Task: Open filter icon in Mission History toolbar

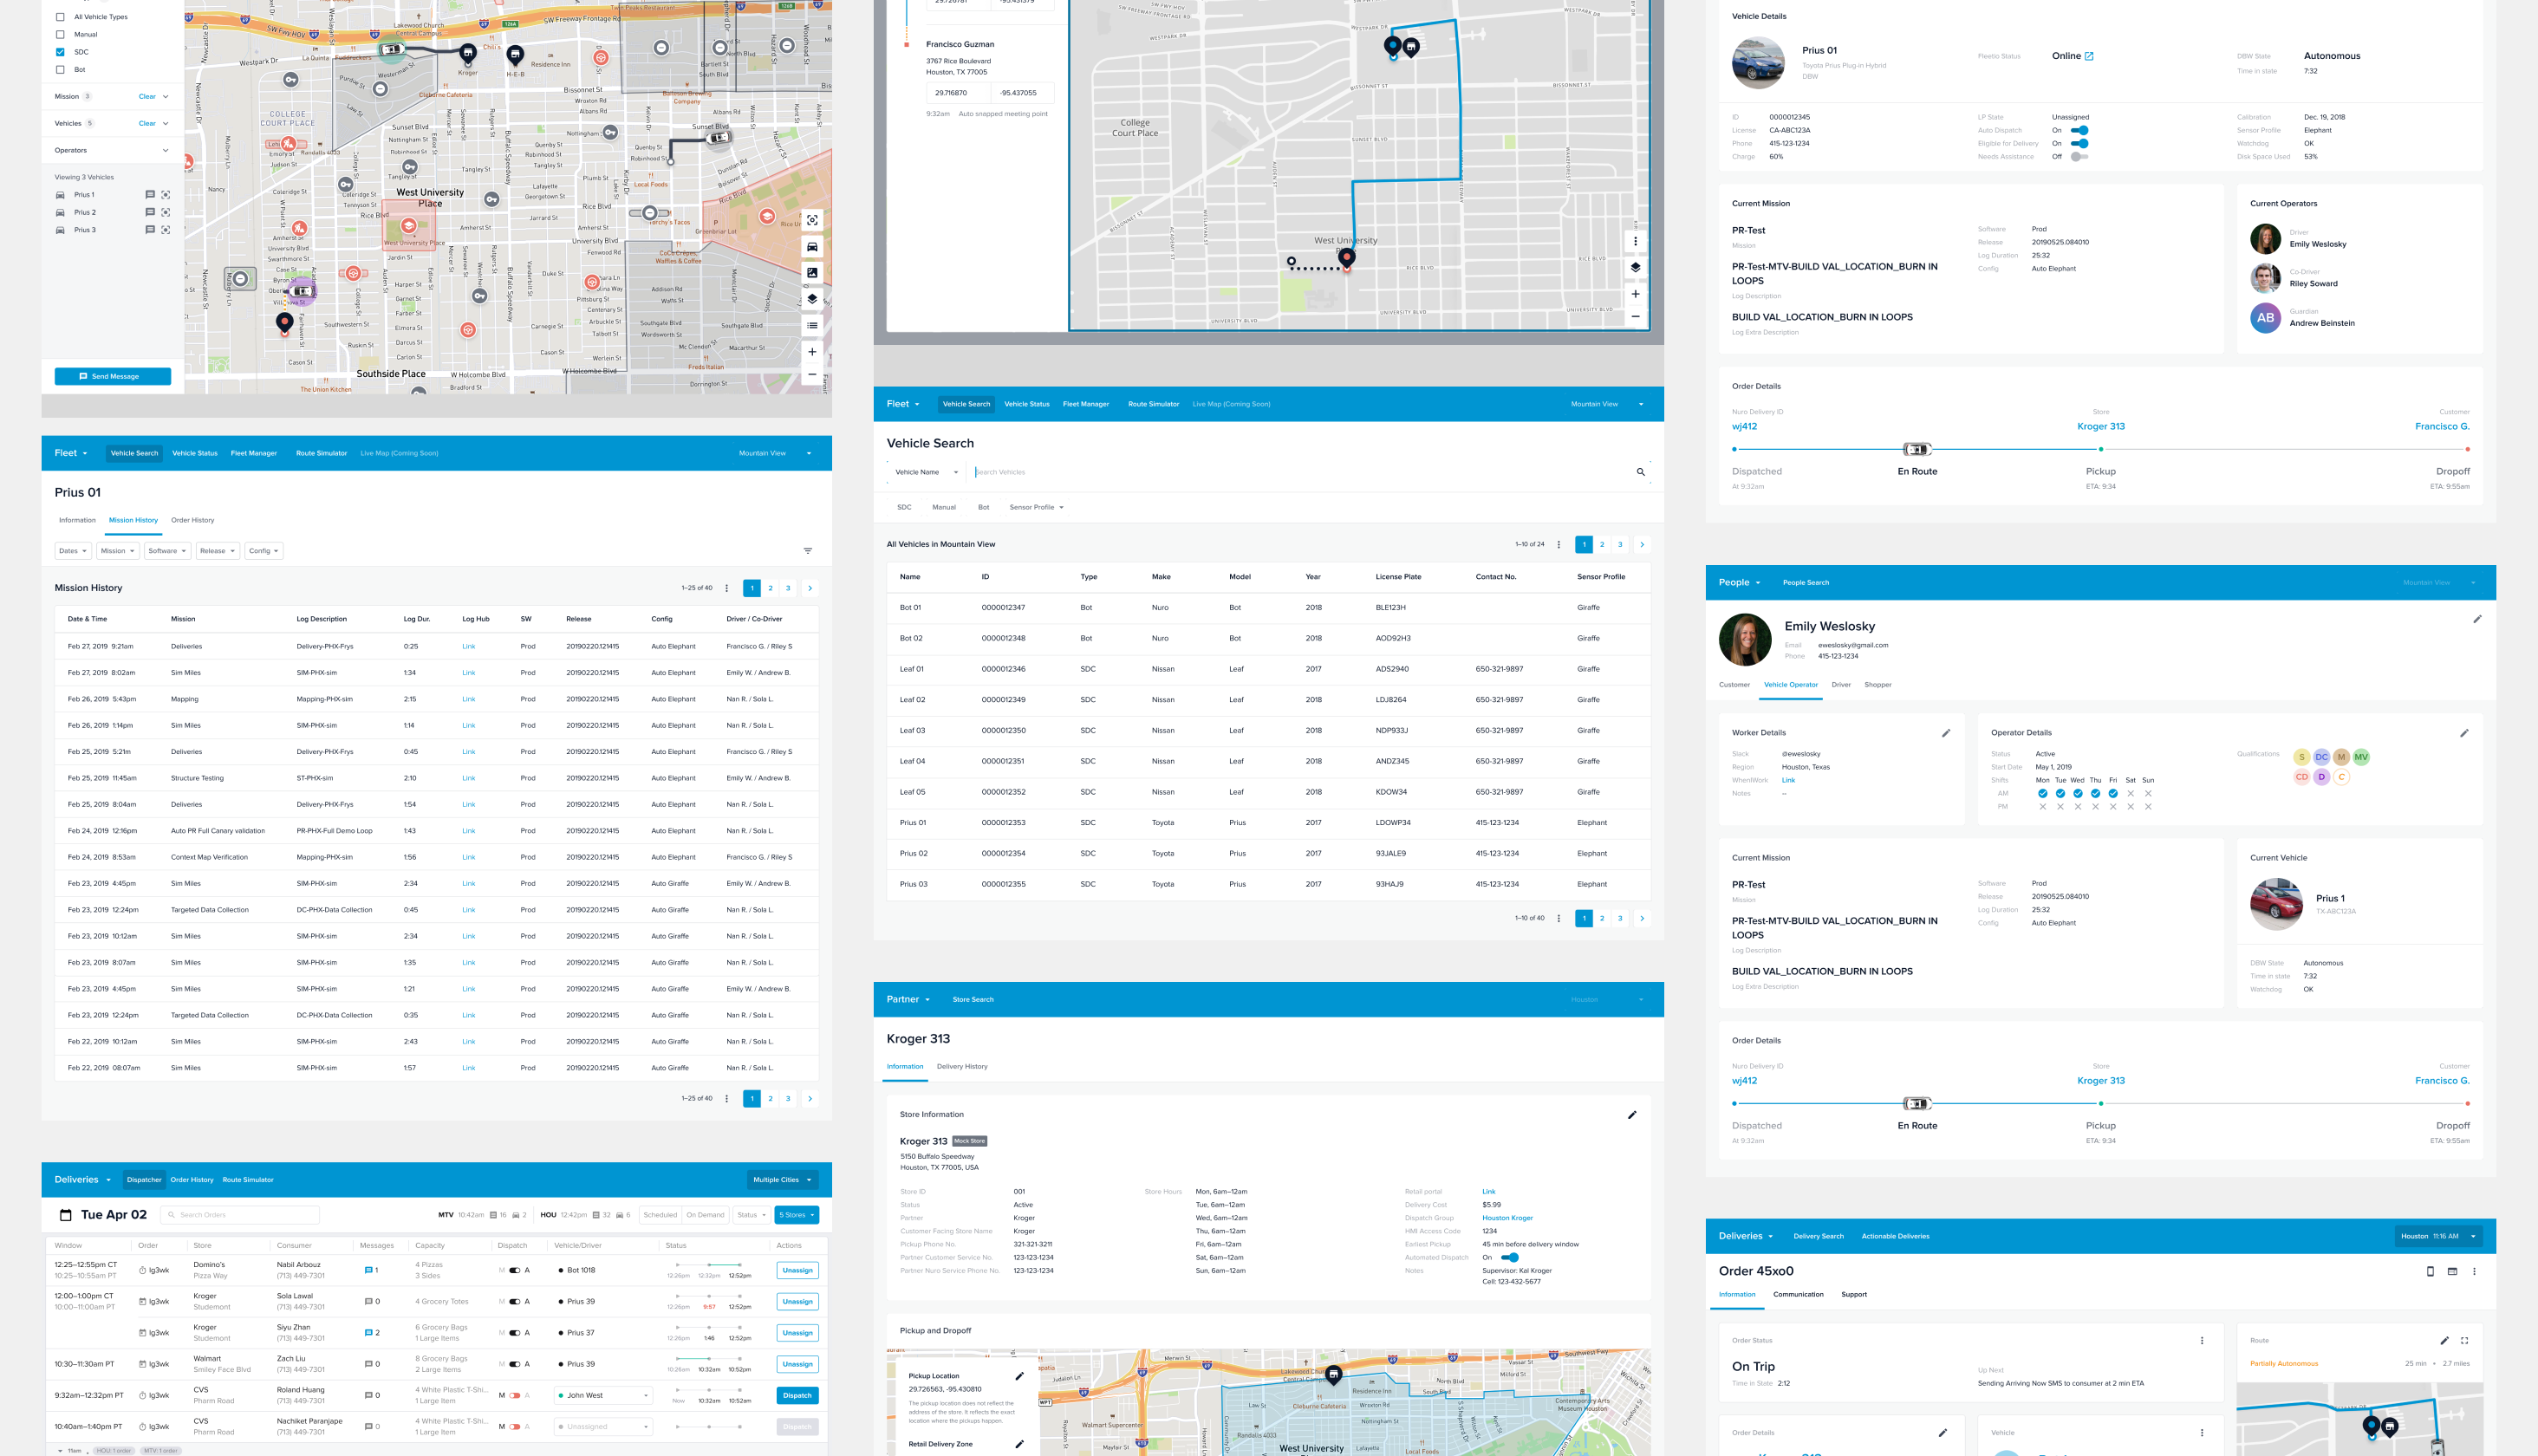Action: [808, 551]
